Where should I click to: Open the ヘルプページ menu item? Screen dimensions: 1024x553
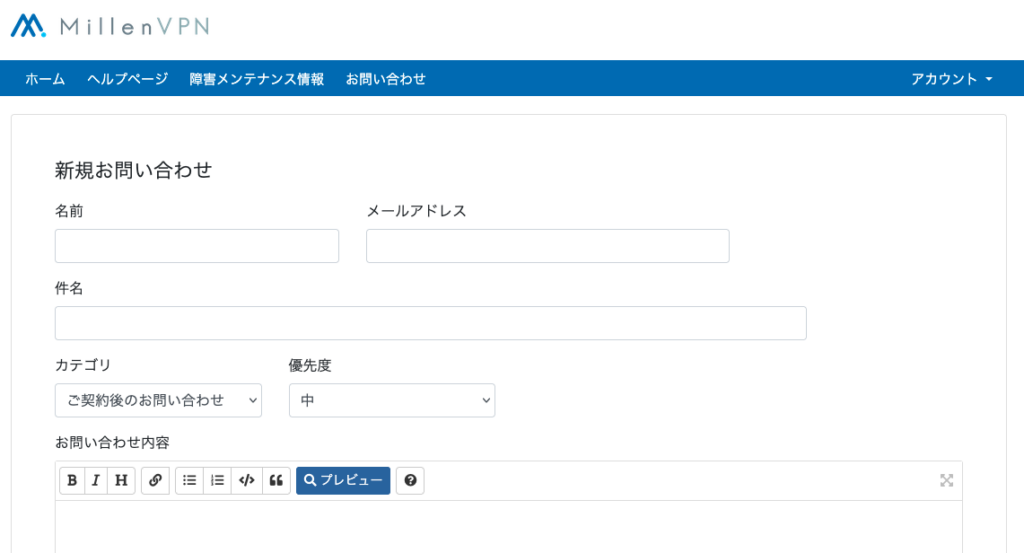(127, 79)
